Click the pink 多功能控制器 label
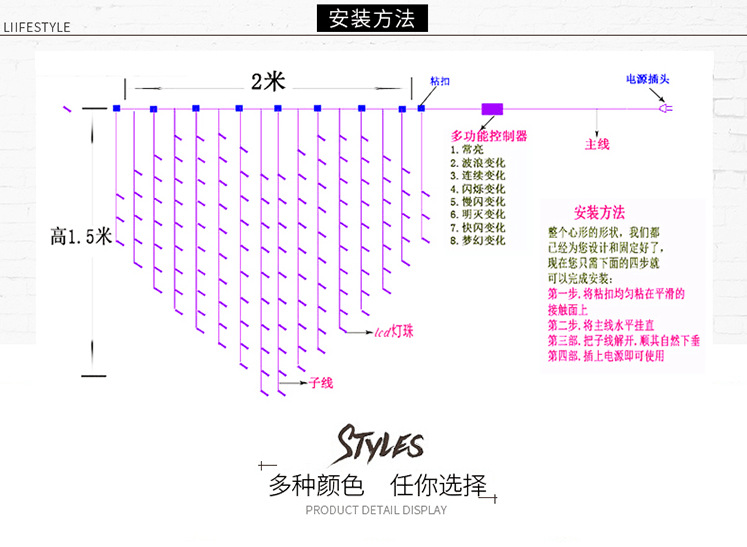 click(489, 136)
